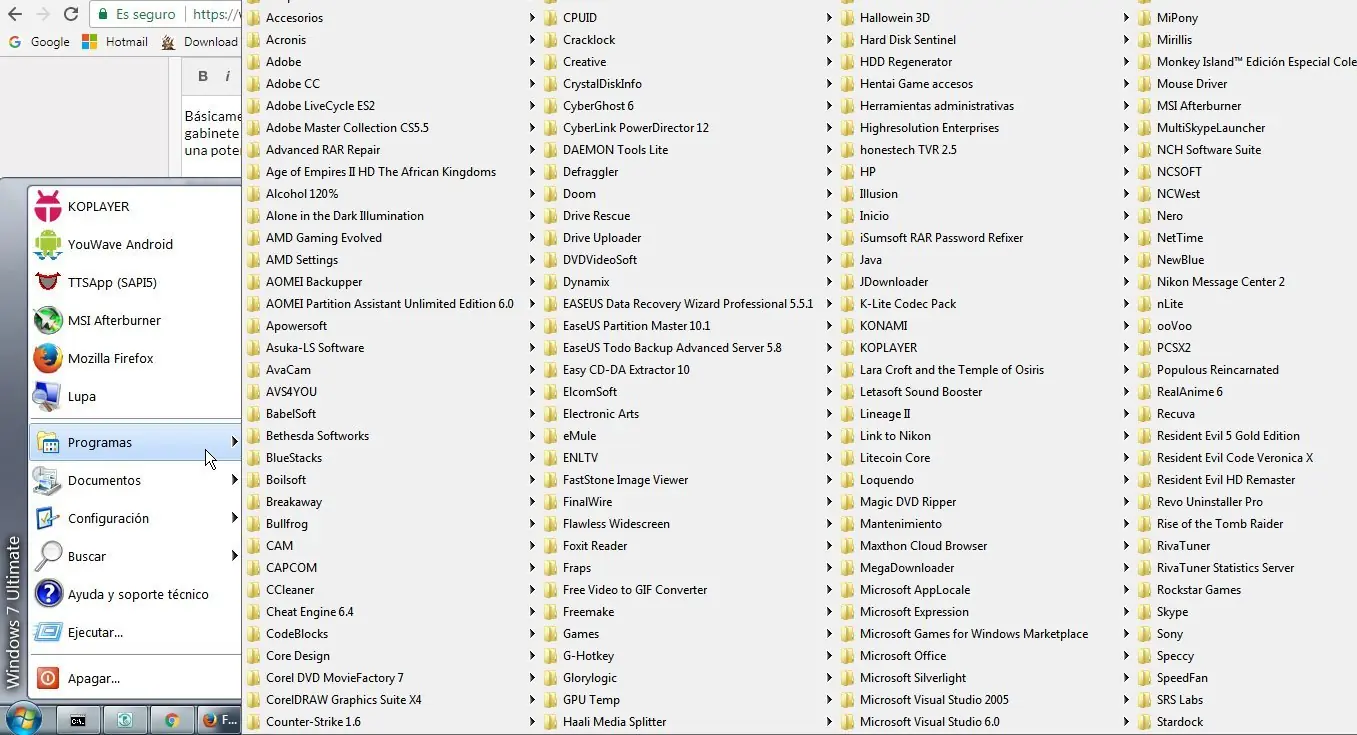Open the Lupa magnifier tool

click(135, 396)
